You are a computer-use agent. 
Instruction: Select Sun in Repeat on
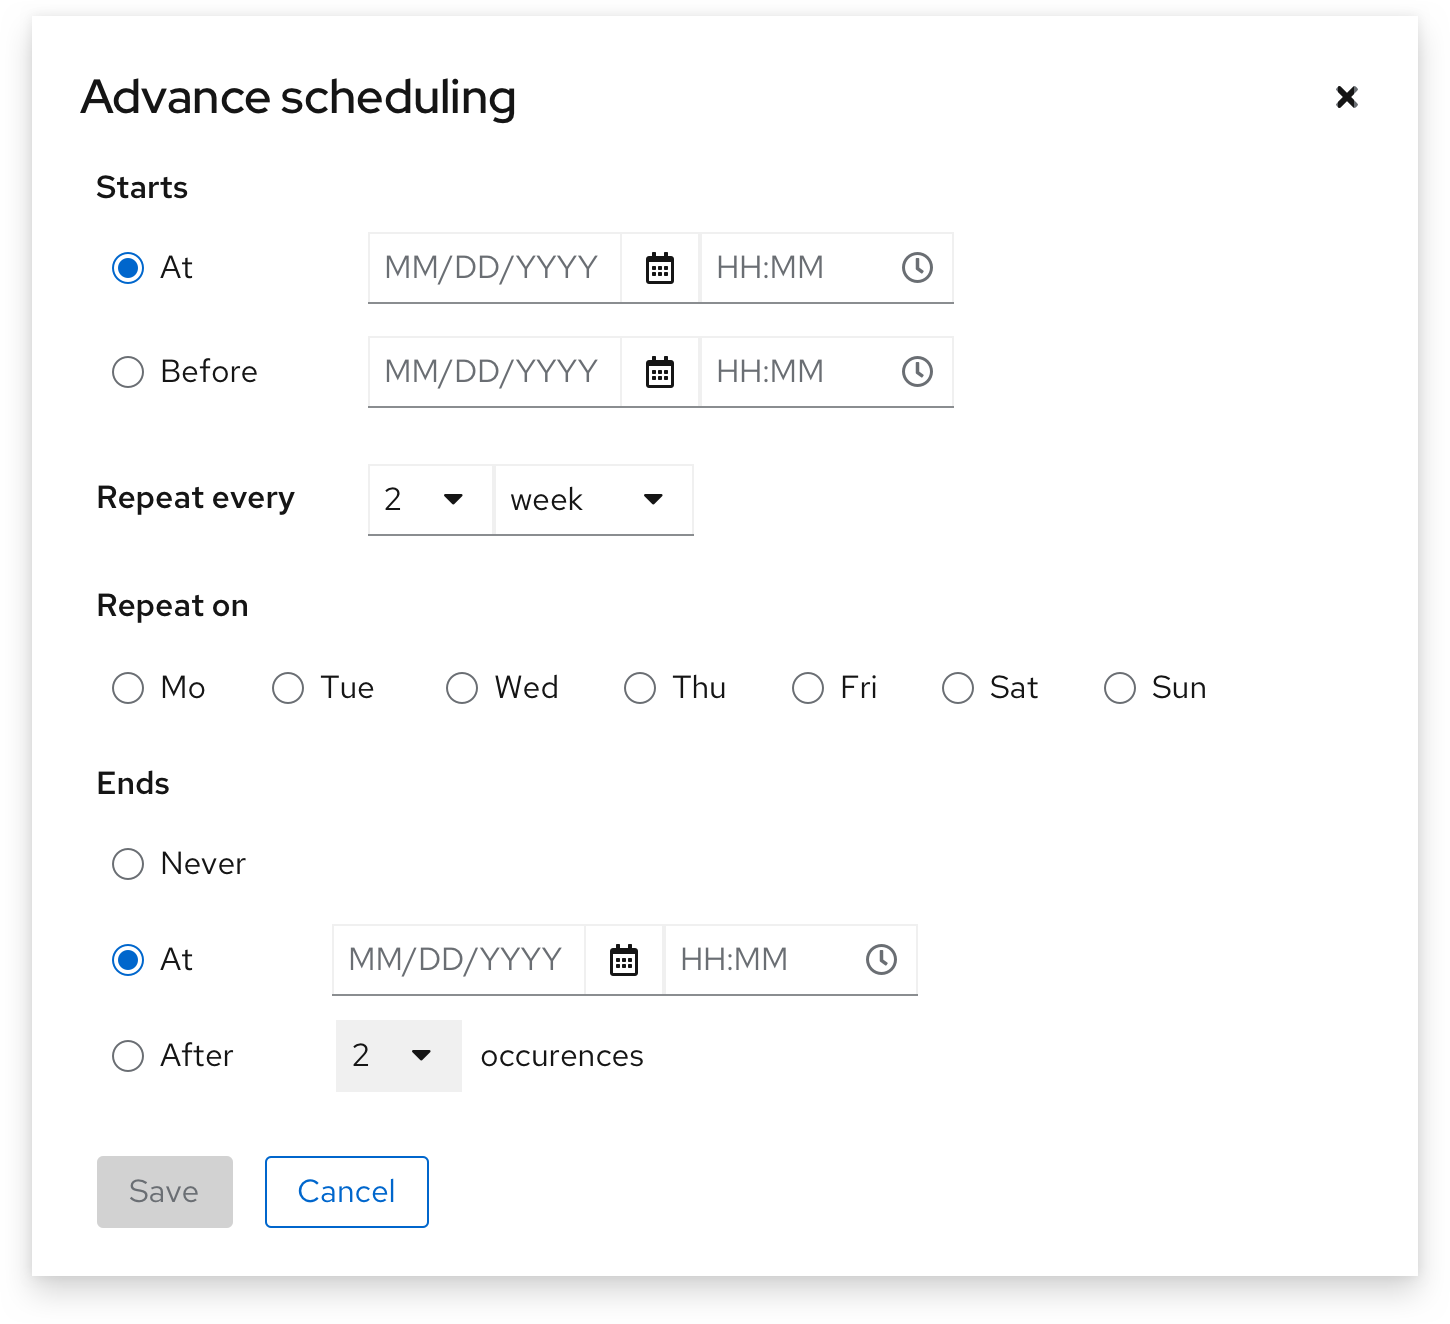click(x=1119, y=688)
